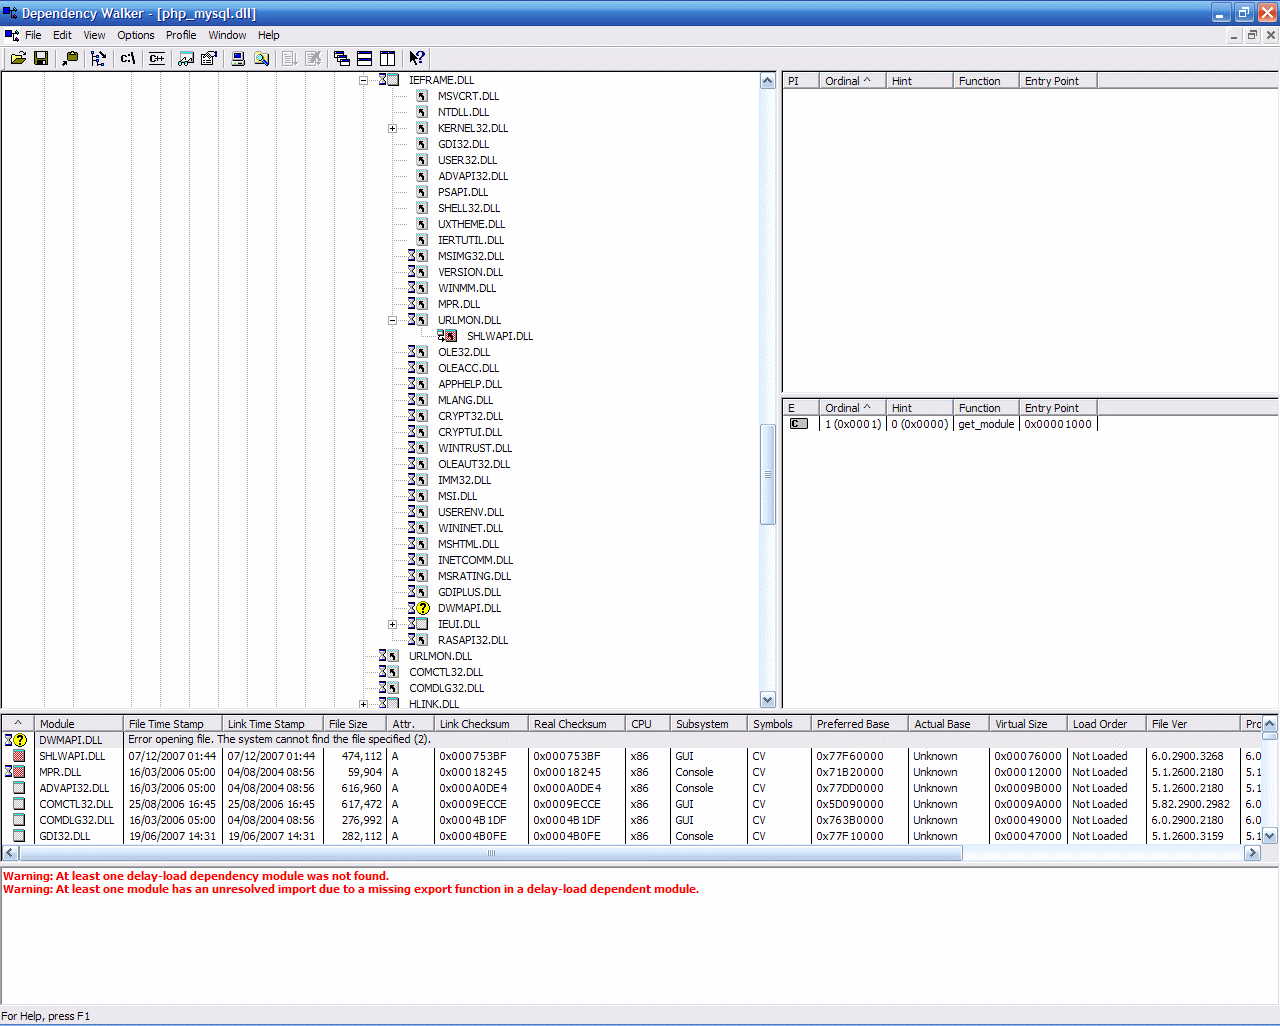
Task: Open the Help menu
Action: pyautogui.click(x=269, y=35)
